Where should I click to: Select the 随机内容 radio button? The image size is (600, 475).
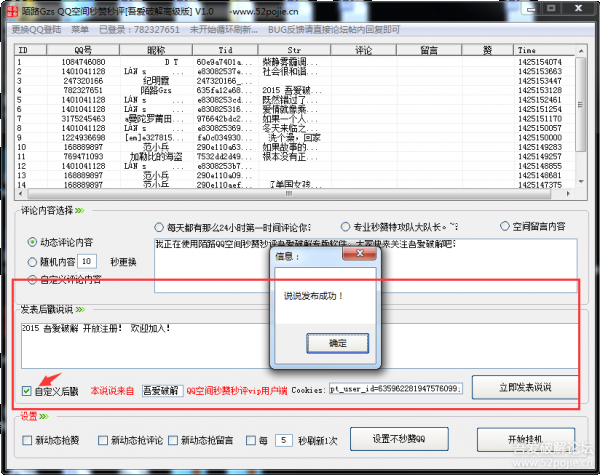point(32,262)
